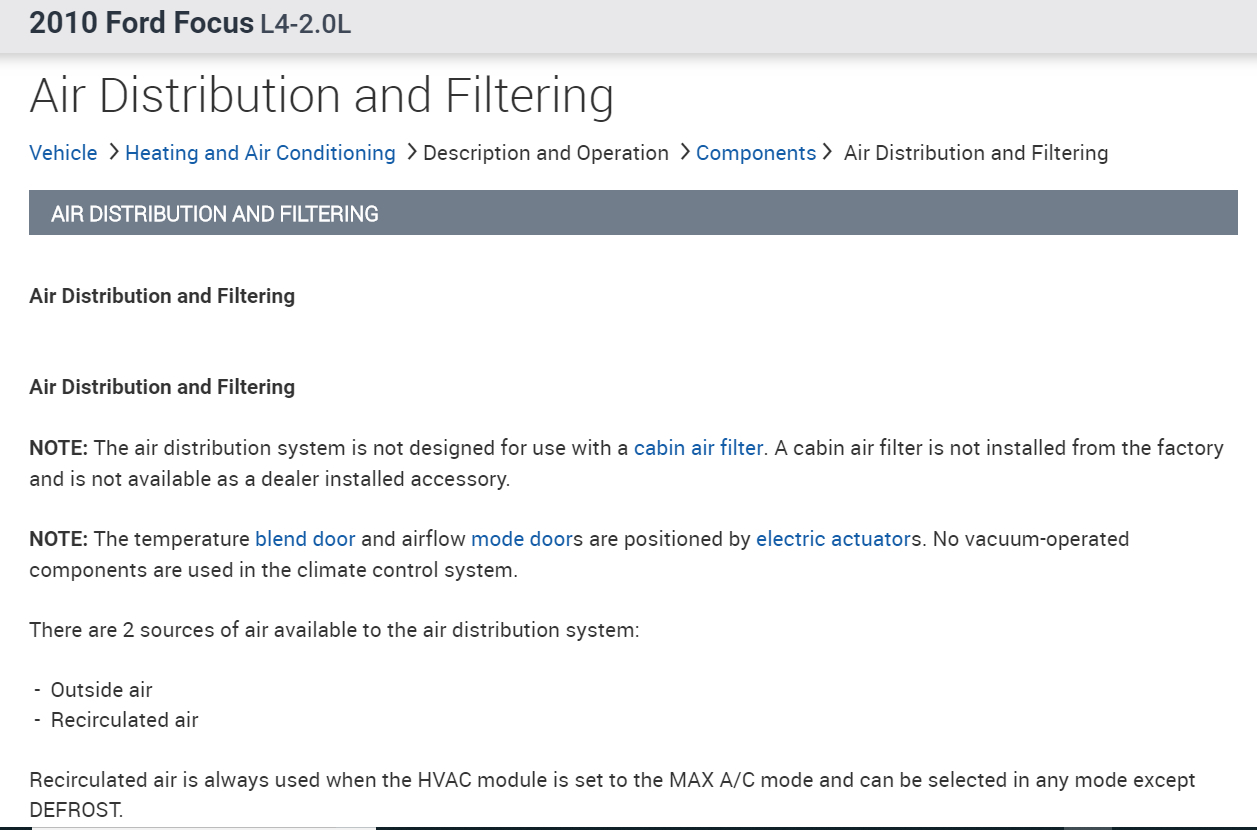Select Description and Operation breadcrumb text
The image size is (1257, 830).
click(x=546, y=153)
